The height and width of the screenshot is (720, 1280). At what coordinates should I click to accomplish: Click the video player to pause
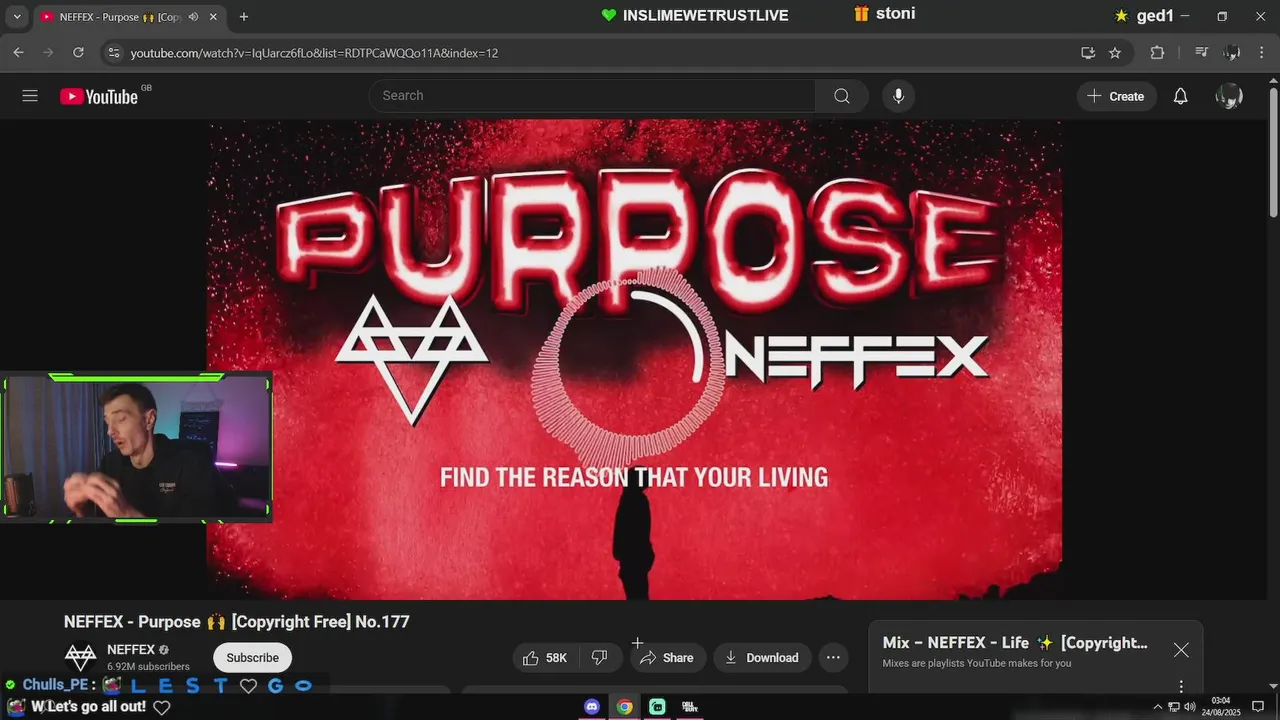click(x=634, y=360)
